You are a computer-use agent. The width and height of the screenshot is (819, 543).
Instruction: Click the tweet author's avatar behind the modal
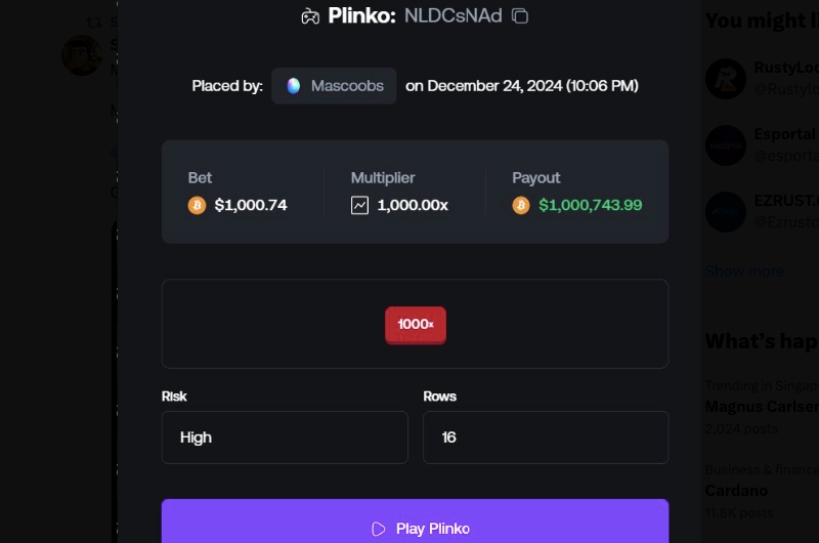tap(82, 55)
